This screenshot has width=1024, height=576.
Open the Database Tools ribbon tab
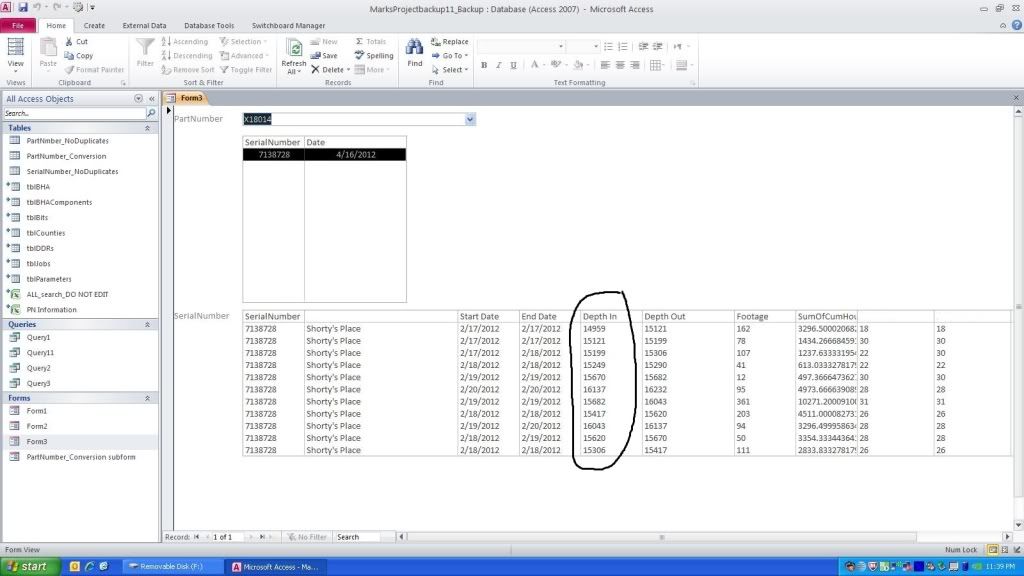click(x=210, y=25)
